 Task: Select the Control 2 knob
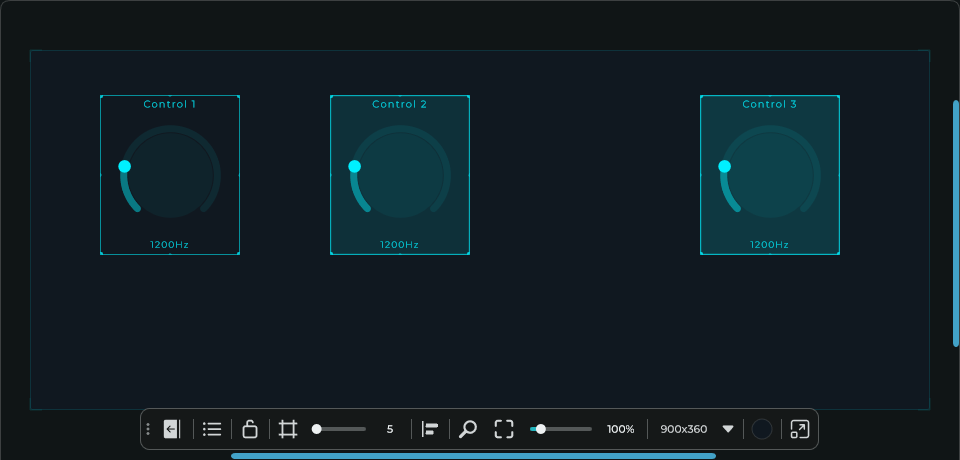click(x=400, y=172)
